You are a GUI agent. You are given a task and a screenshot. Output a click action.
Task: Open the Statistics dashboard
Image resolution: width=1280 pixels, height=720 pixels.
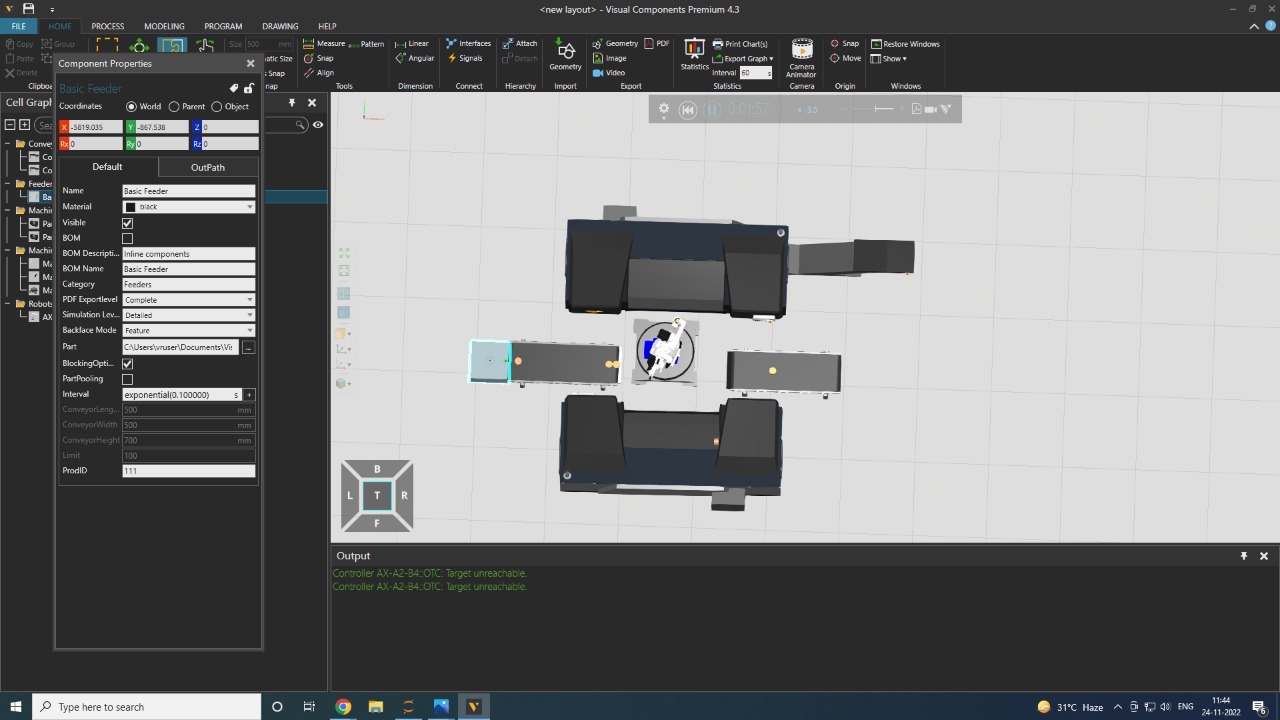[x=694, y=55]
